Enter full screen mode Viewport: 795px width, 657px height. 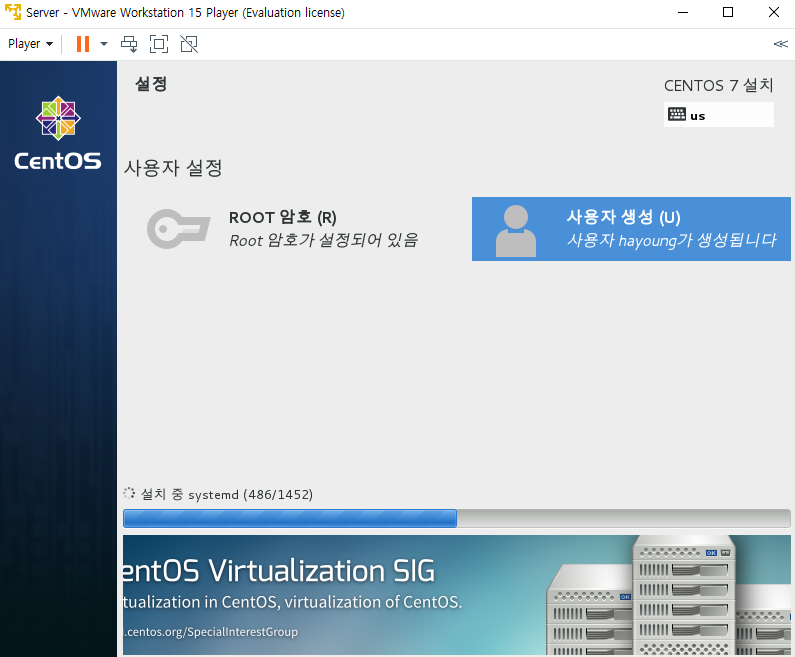pyautogui.click(x=159, y=44)
